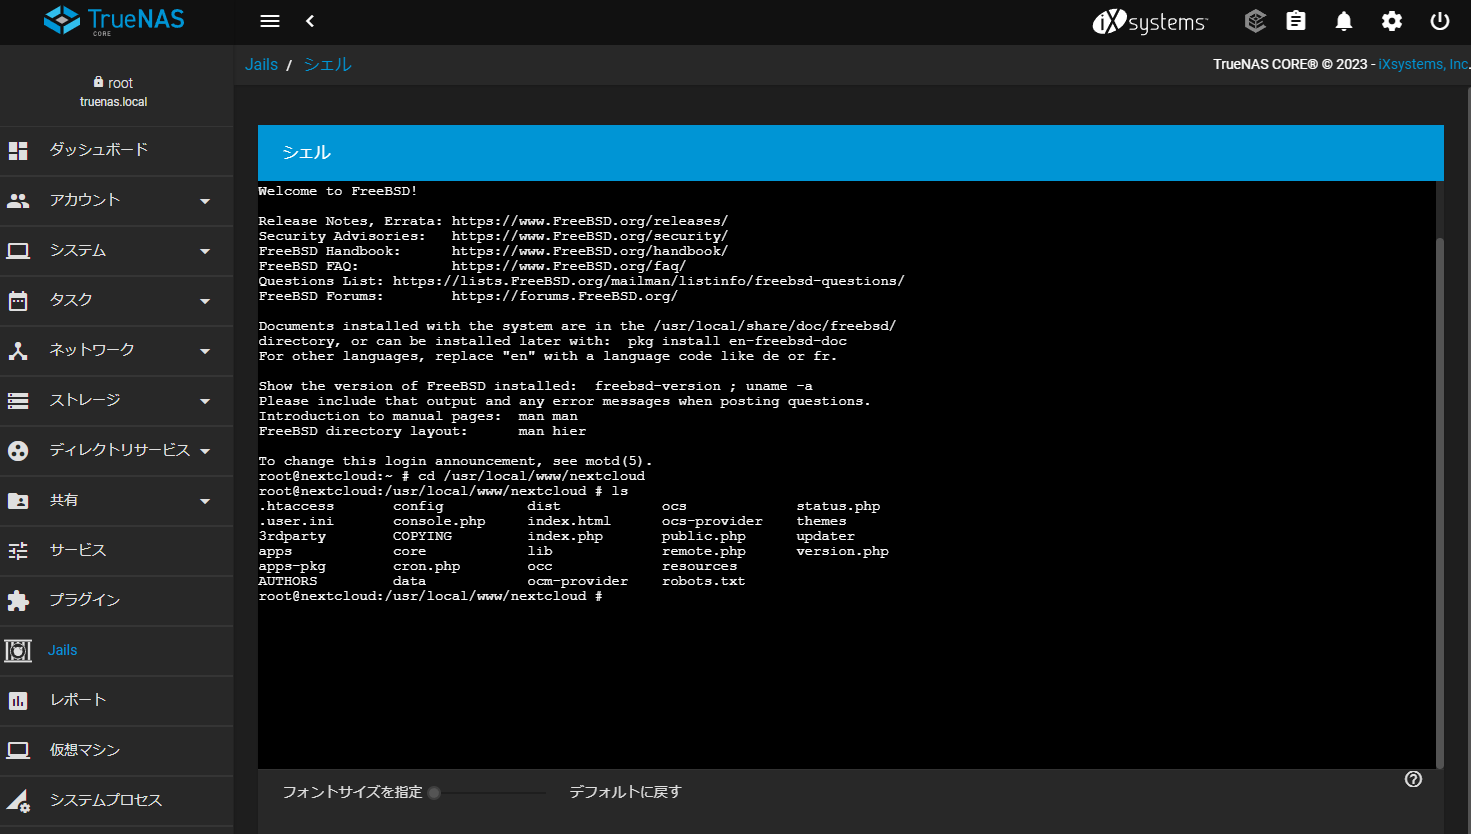
Task: Click the Jails breadcrumb link
Action: (x=261, y=64)
